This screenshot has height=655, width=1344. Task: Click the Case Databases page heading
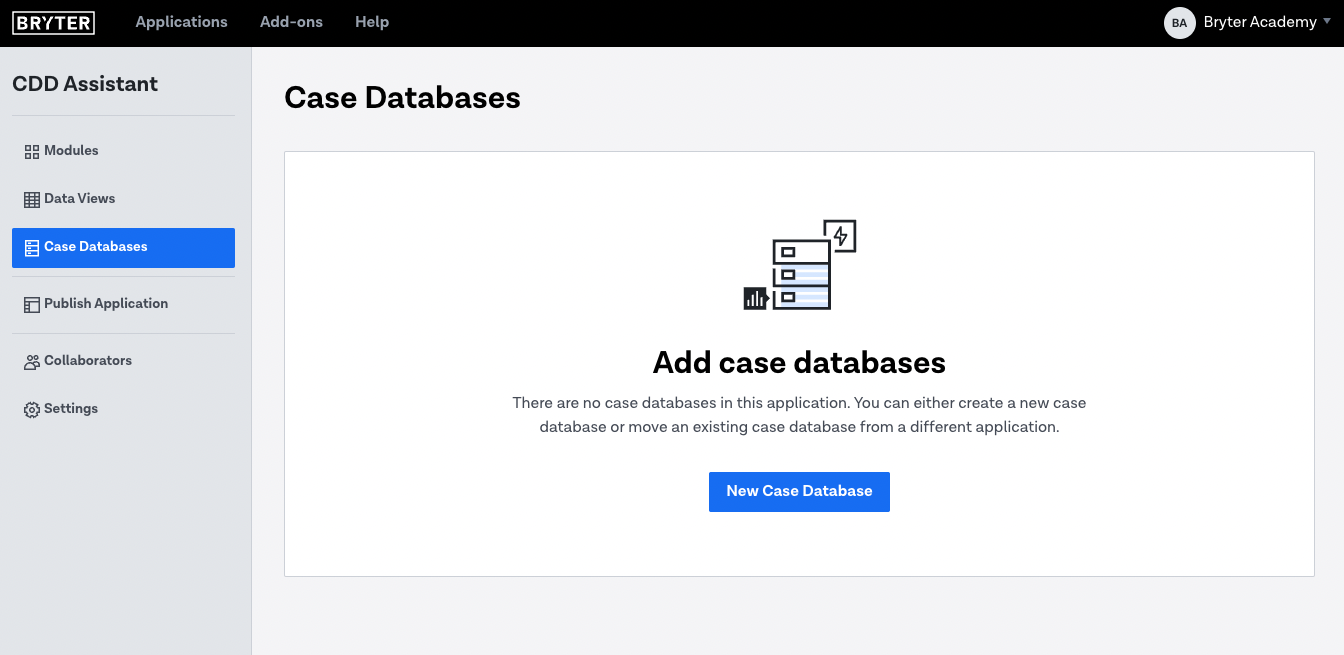(x=402, y=98)
